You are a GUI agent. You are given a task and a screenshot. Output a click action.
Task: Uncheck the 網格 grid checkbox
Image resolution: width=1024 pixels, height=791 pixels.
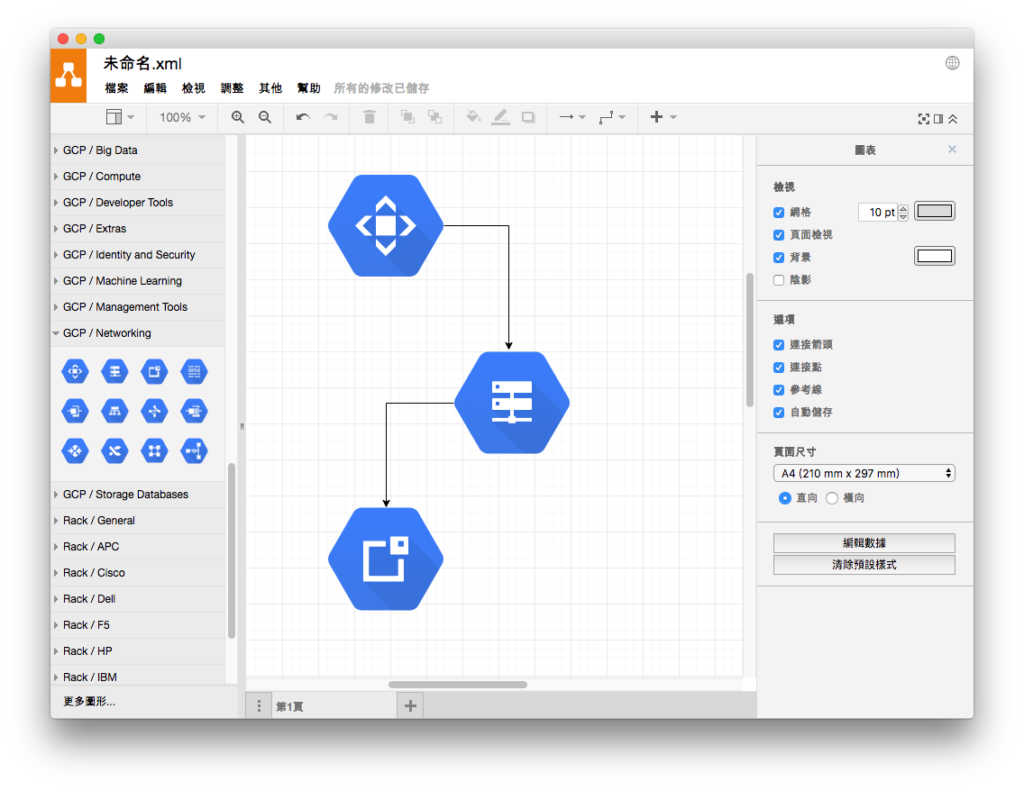pyautogui.click(x=778, y=212)
